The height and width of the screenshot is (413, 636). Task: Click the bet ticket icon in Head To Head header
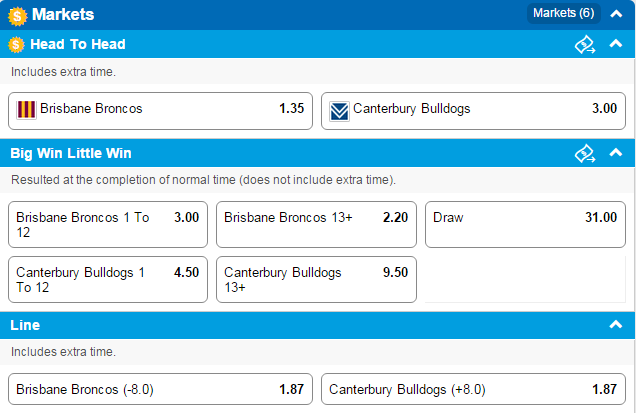[x=585, y=44]
